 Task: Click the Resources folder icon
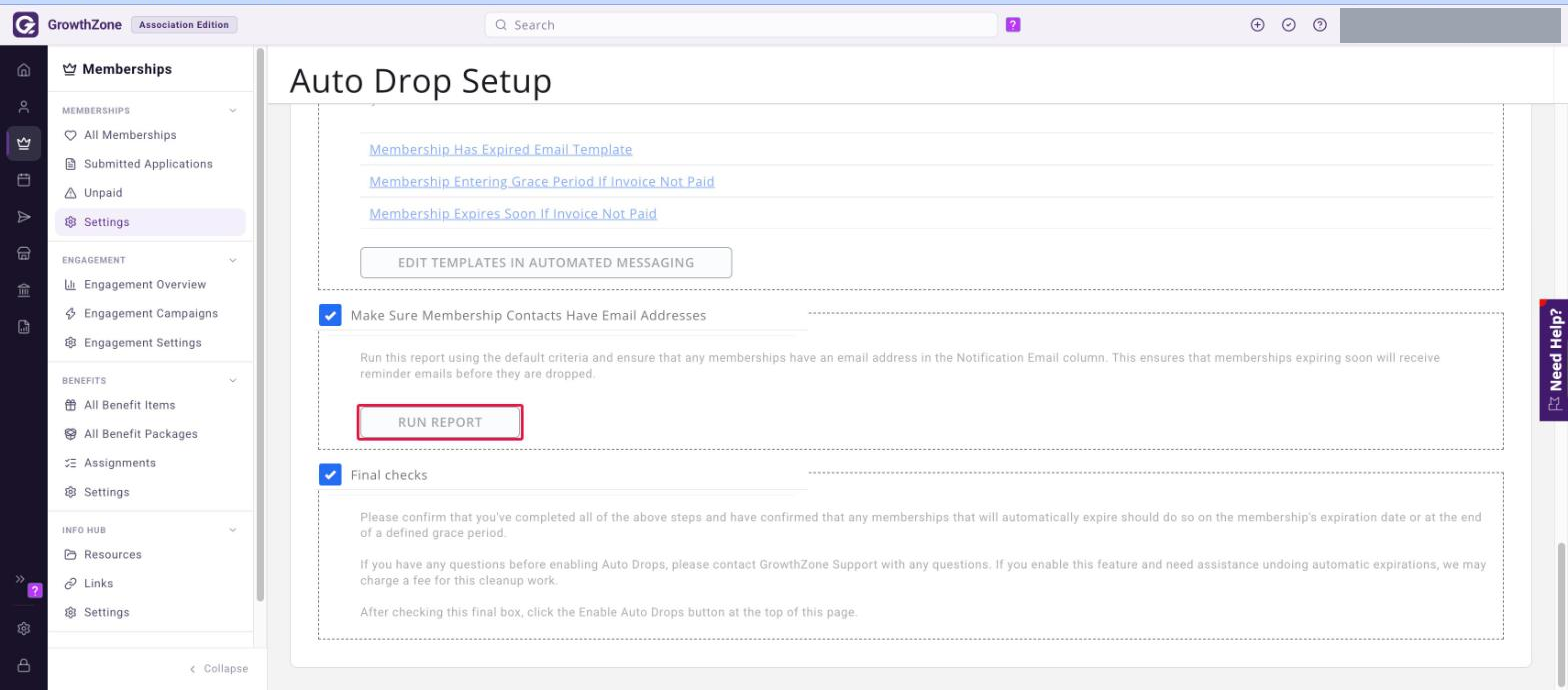(x=70, y=555)
